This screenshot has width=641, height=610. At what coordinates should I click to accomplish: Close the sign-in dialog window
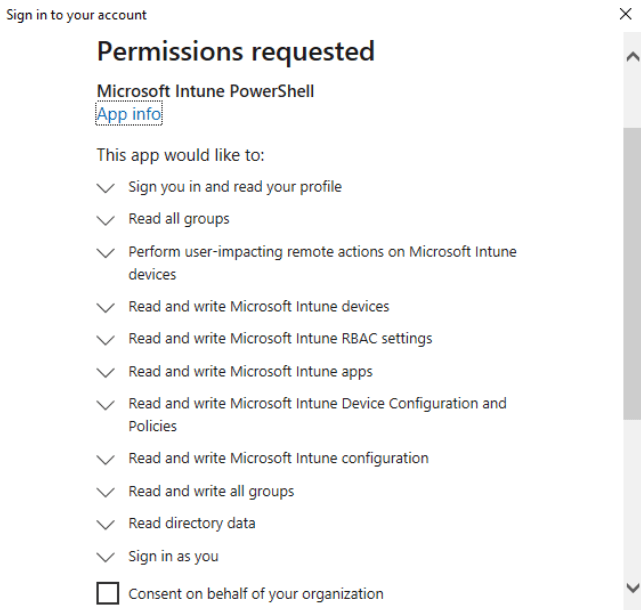[x=626, y=15]
